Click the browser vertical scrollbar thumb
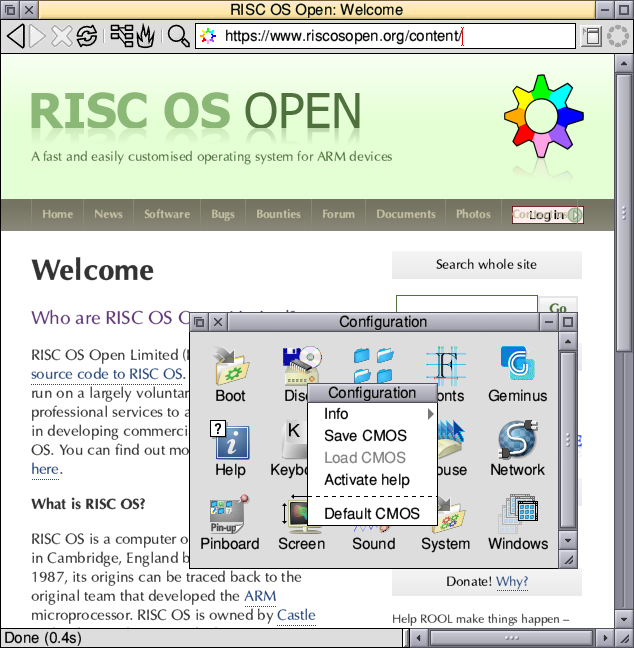Screen dimensions: 634x648 tap(624, 212)
